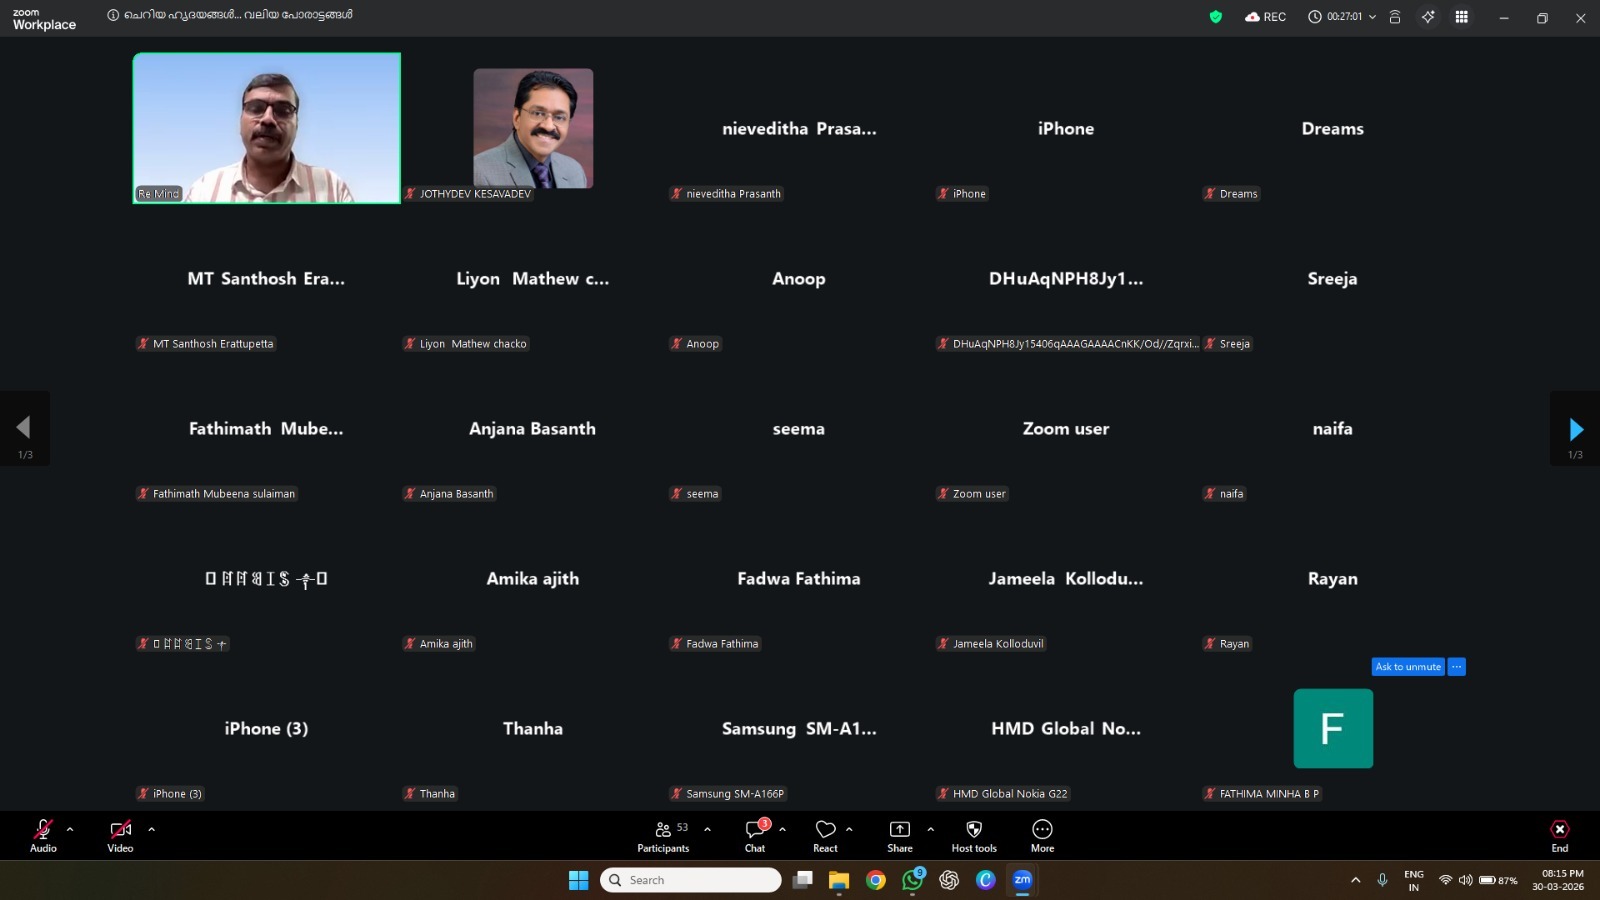The height and width of the screenshot is (900, 1600).
Task: Click the End meeting button
Action: point(1559,836)
